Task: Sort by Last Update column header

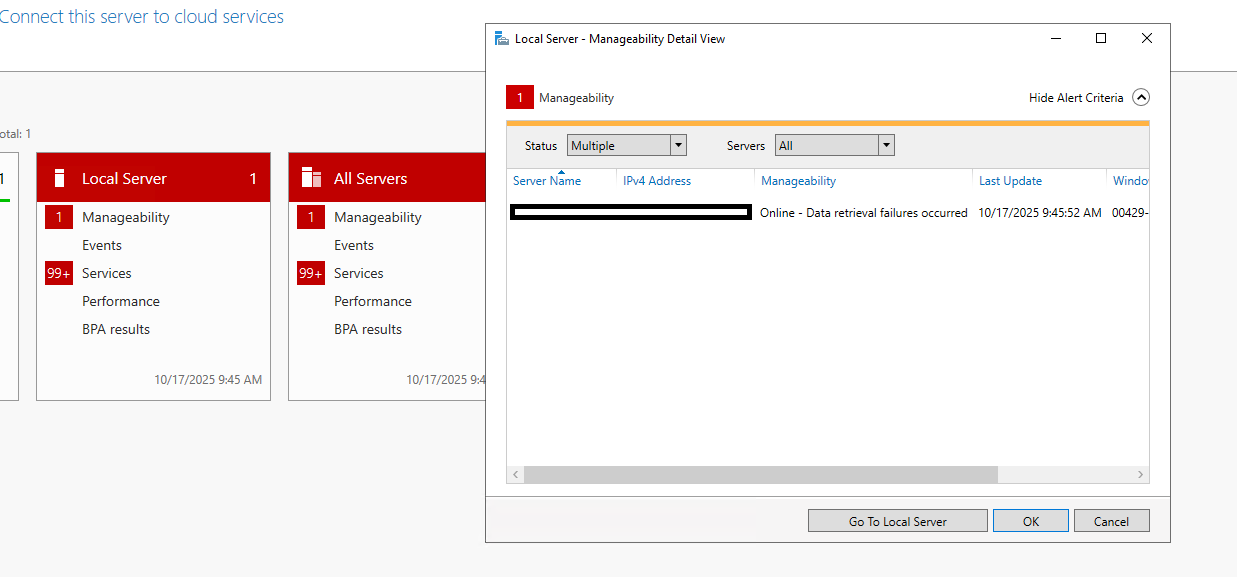Action: [1010, 181]
